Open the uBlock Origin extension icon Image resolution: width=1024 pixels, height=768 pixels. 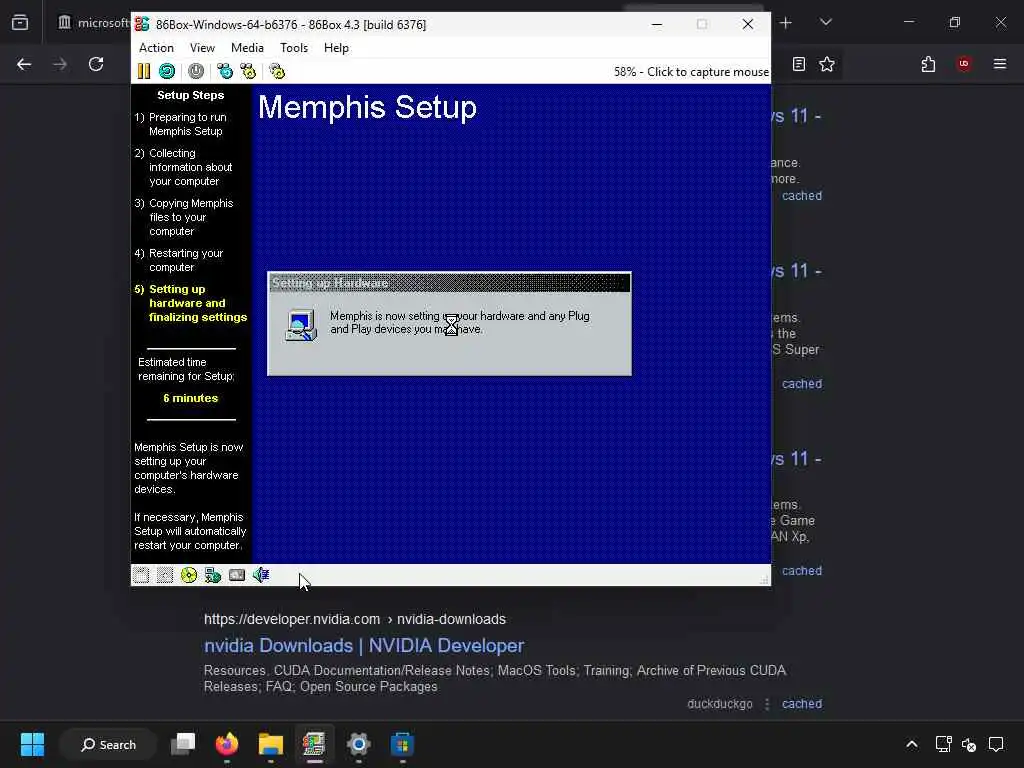tap(964, 64)
